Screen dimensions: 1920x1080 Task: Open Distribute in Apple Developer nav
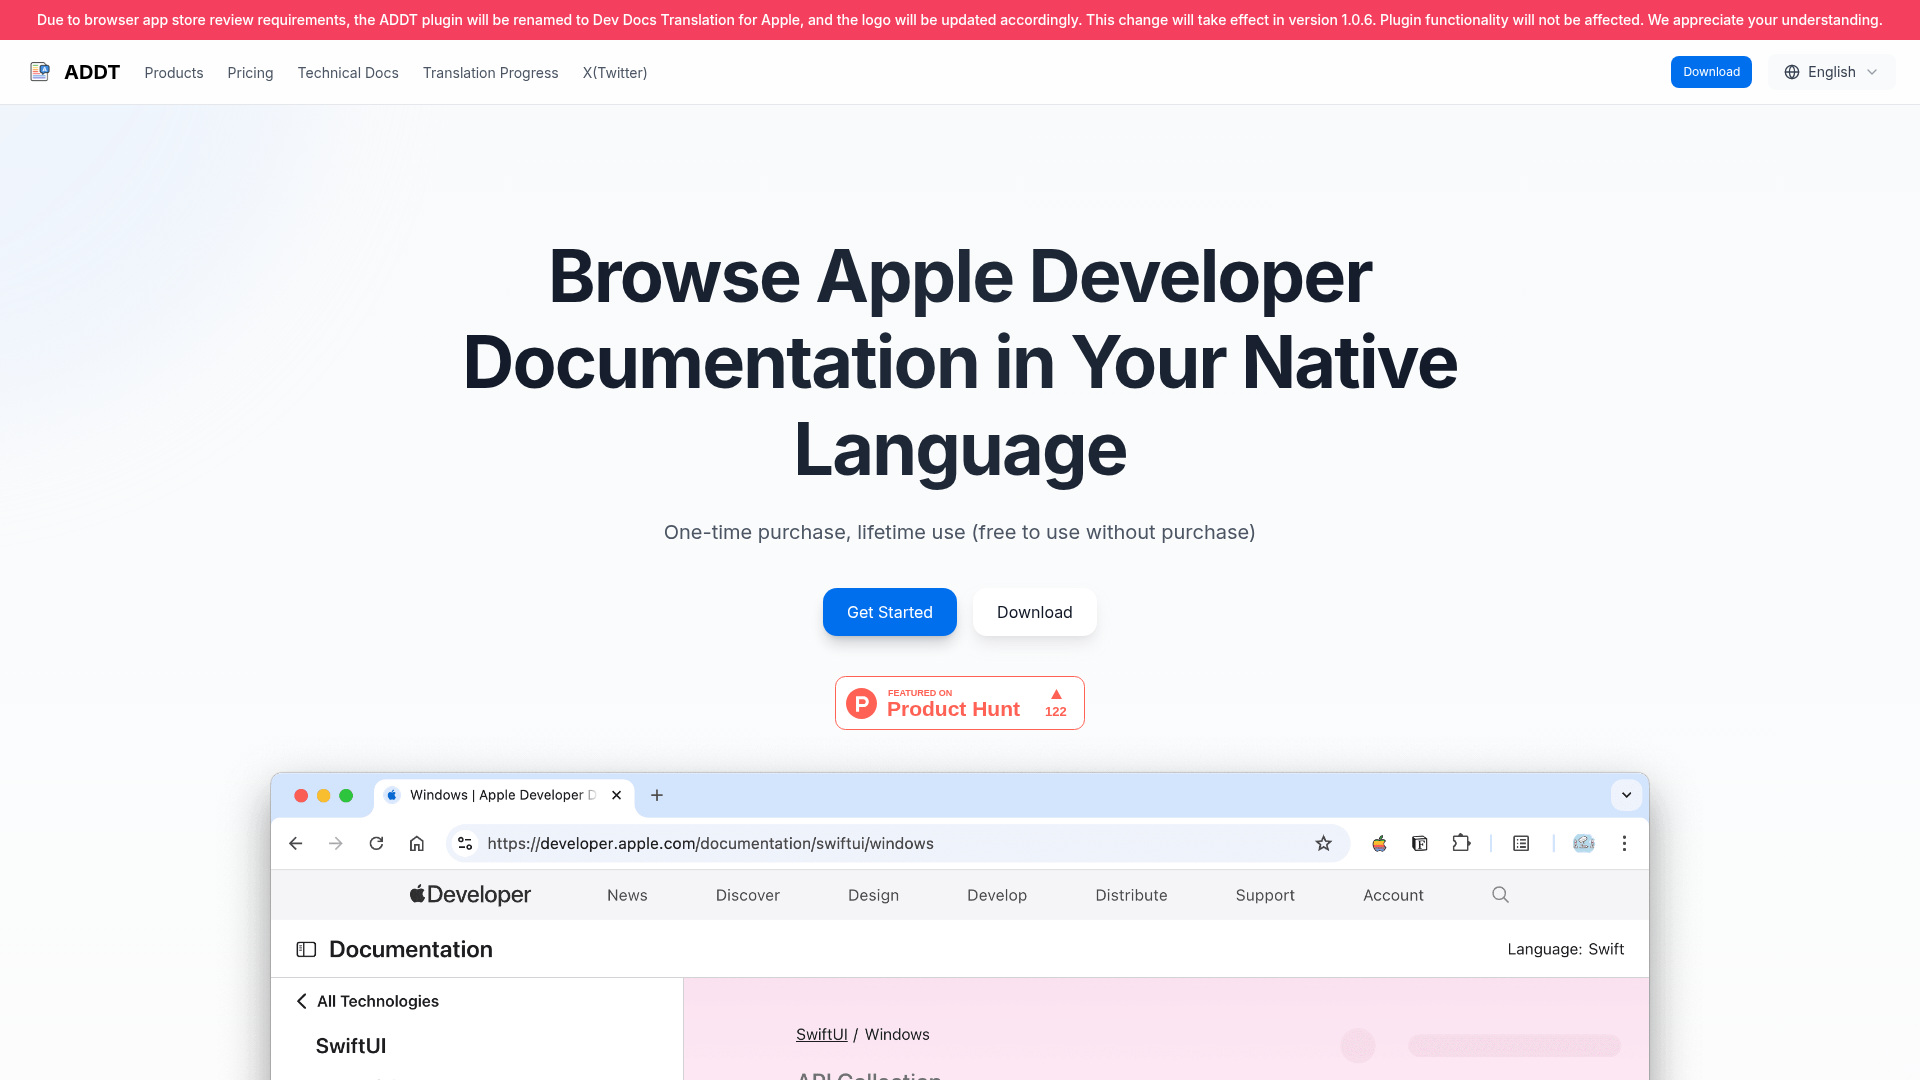point(1131,895)
